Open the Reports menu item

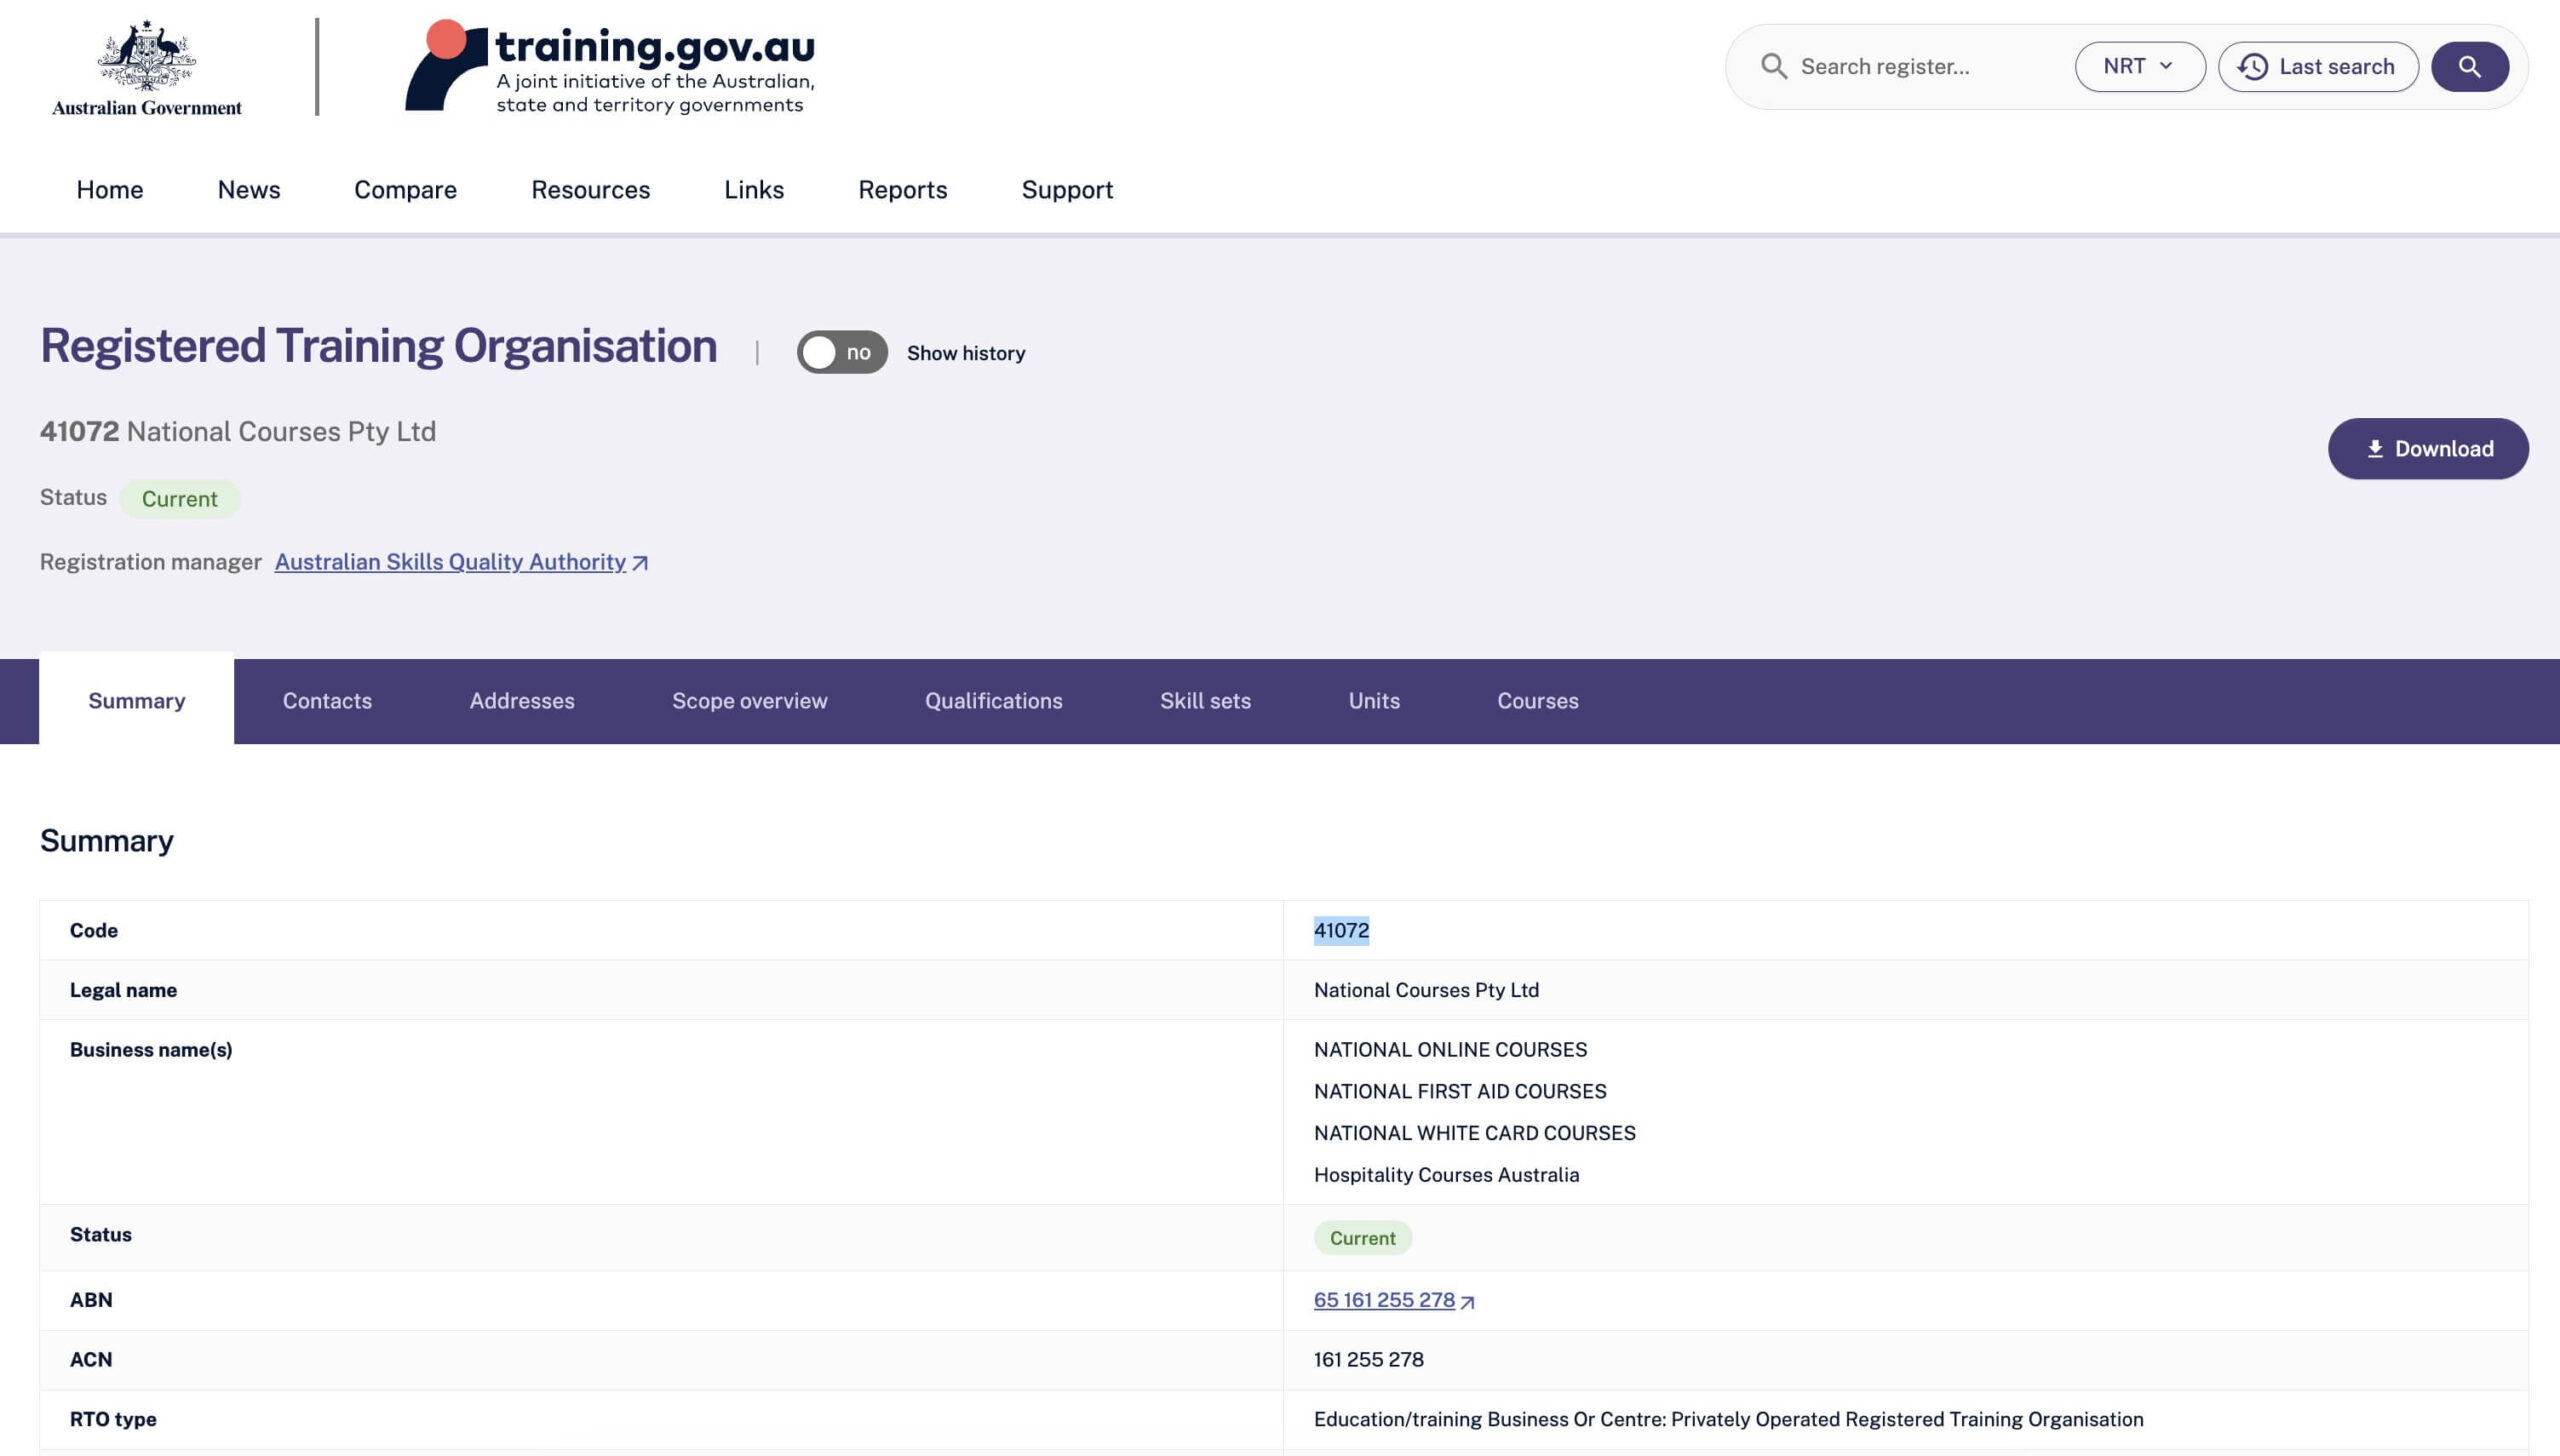[903, 190]
